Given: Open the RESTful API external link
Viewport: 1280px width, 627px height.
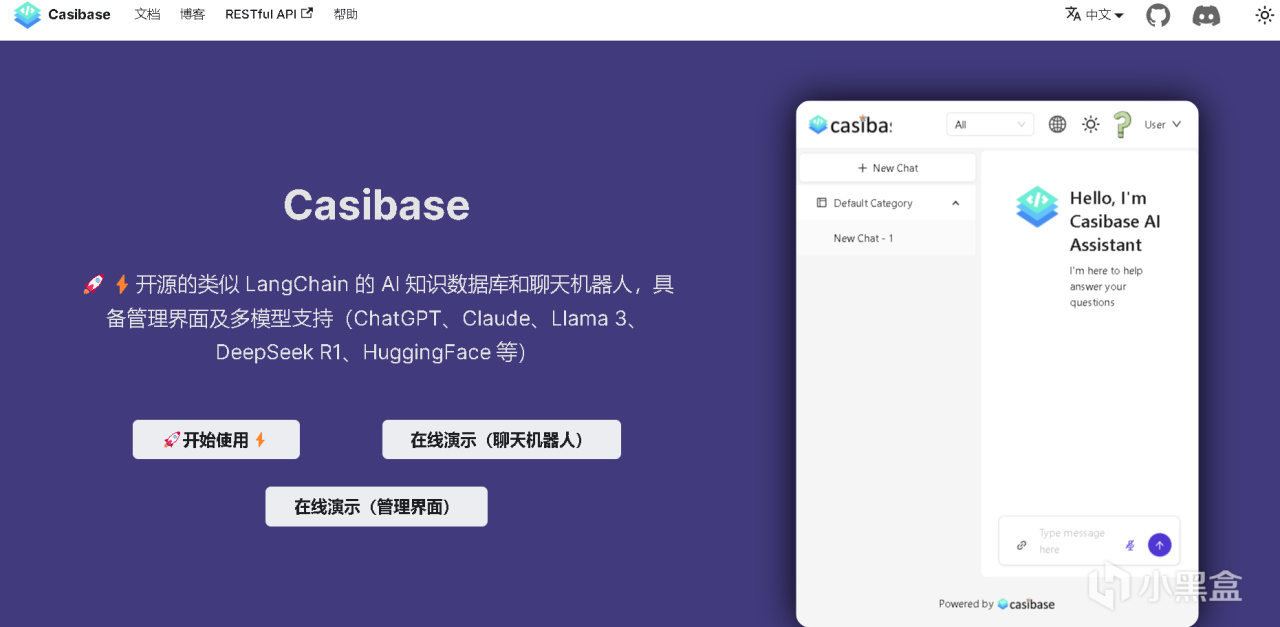Looking at the screenshot, I should pos(269,14).
